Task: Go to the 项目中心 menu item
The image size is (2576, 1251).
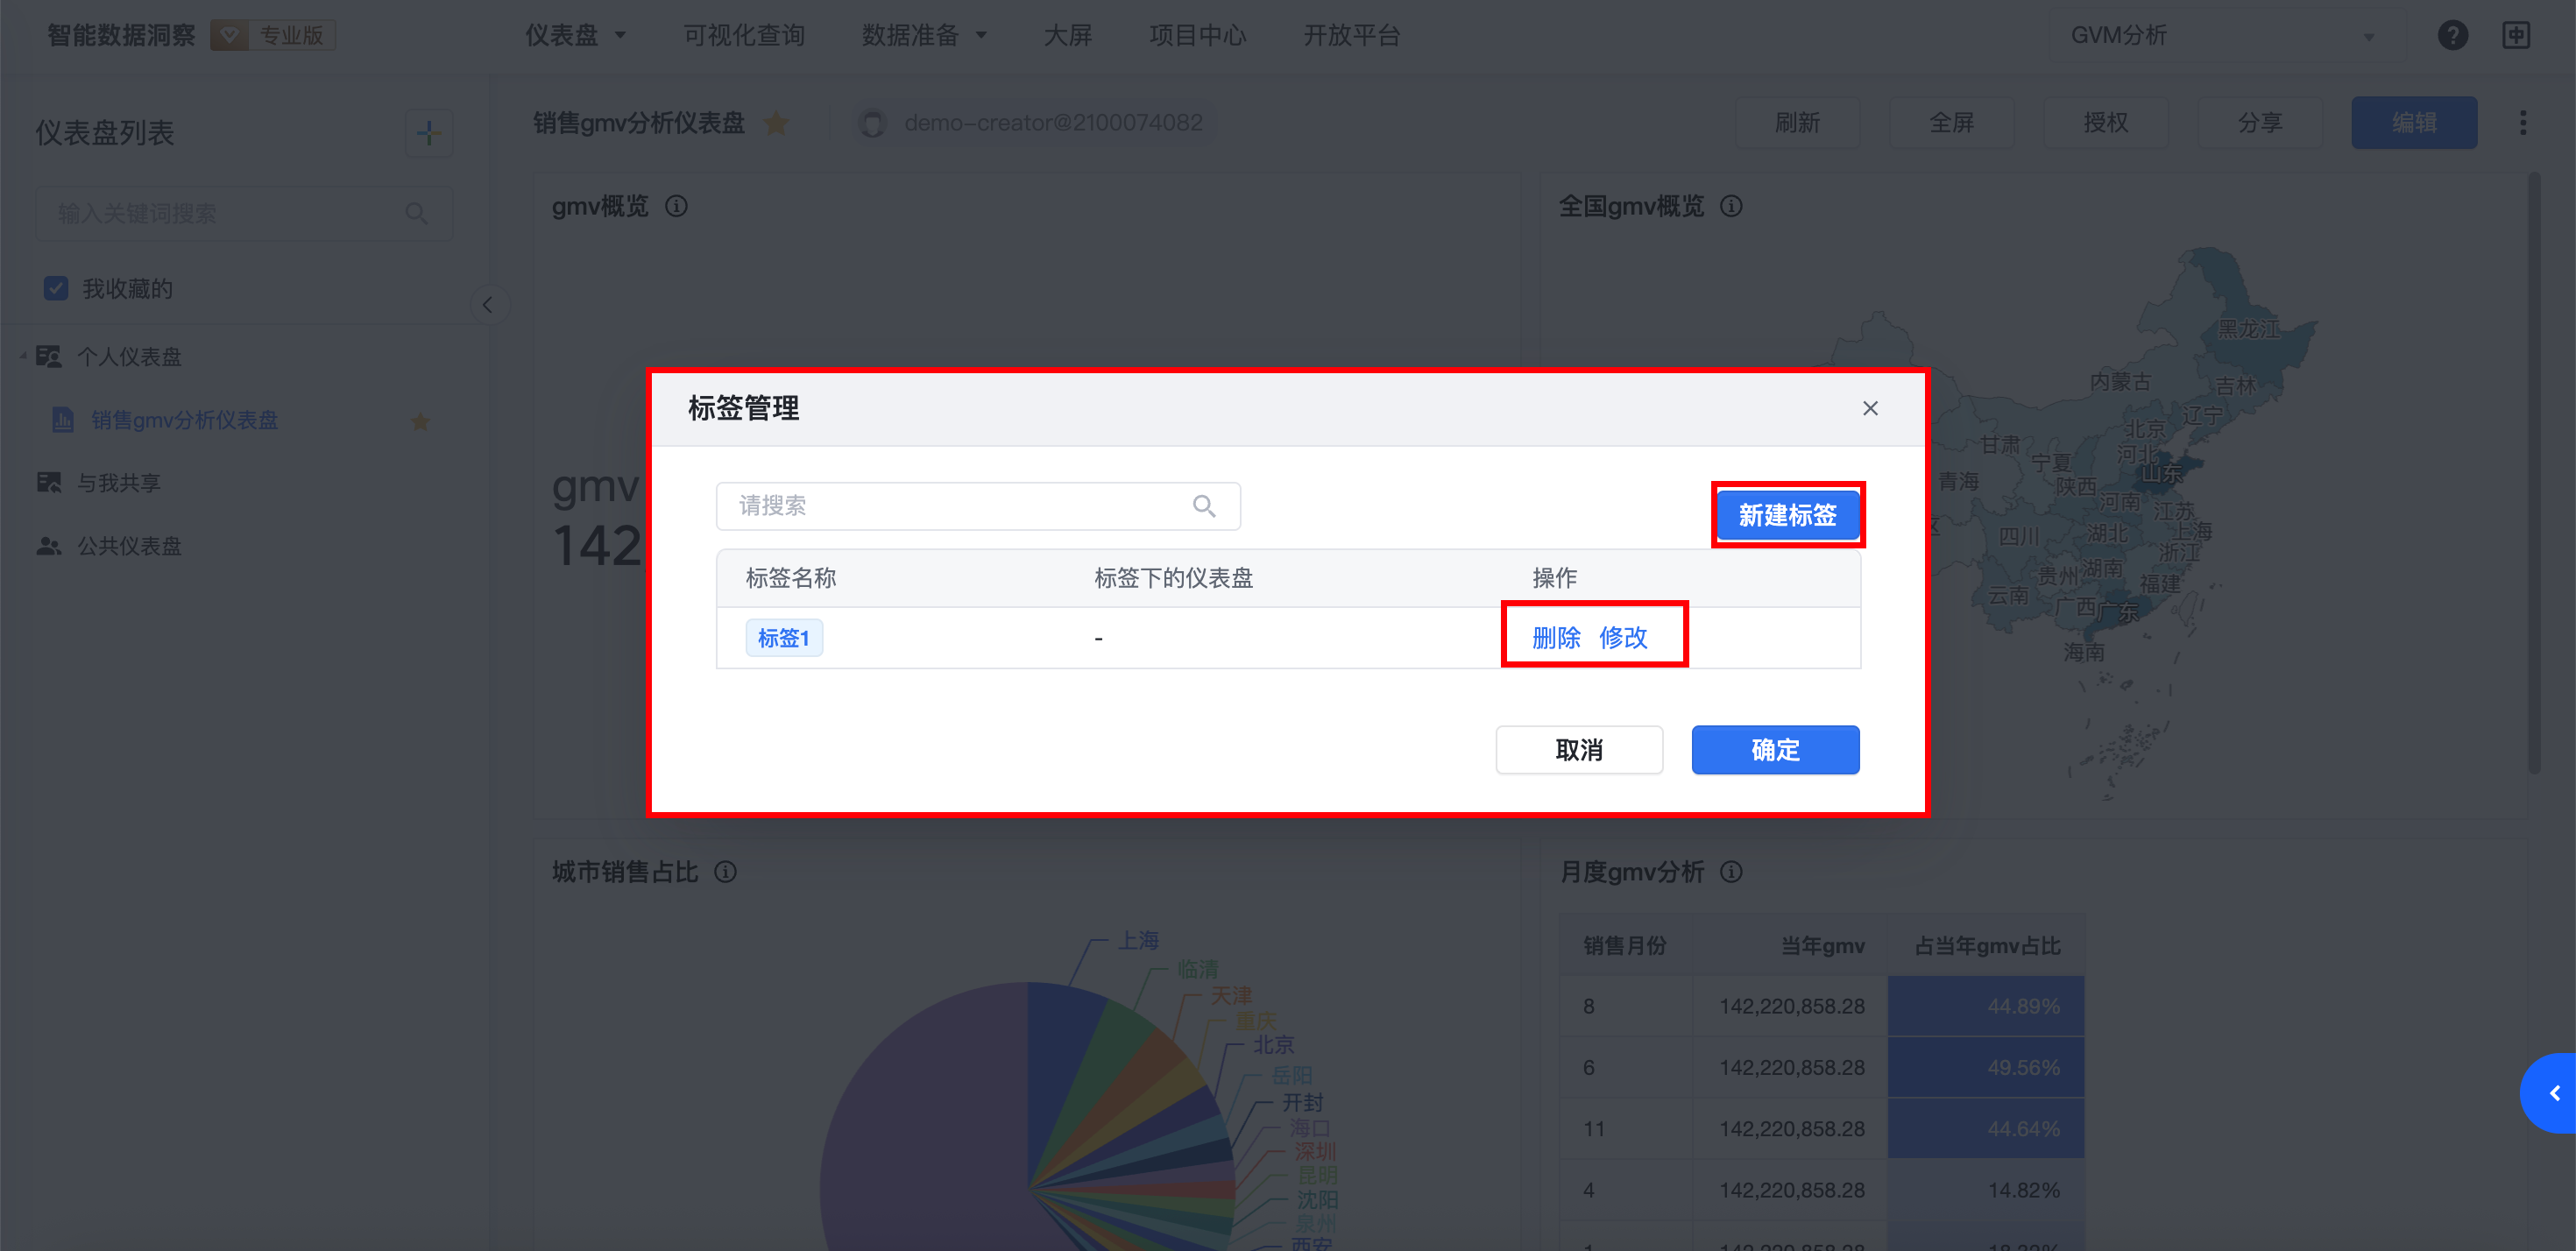Action: click(1197, 36)
